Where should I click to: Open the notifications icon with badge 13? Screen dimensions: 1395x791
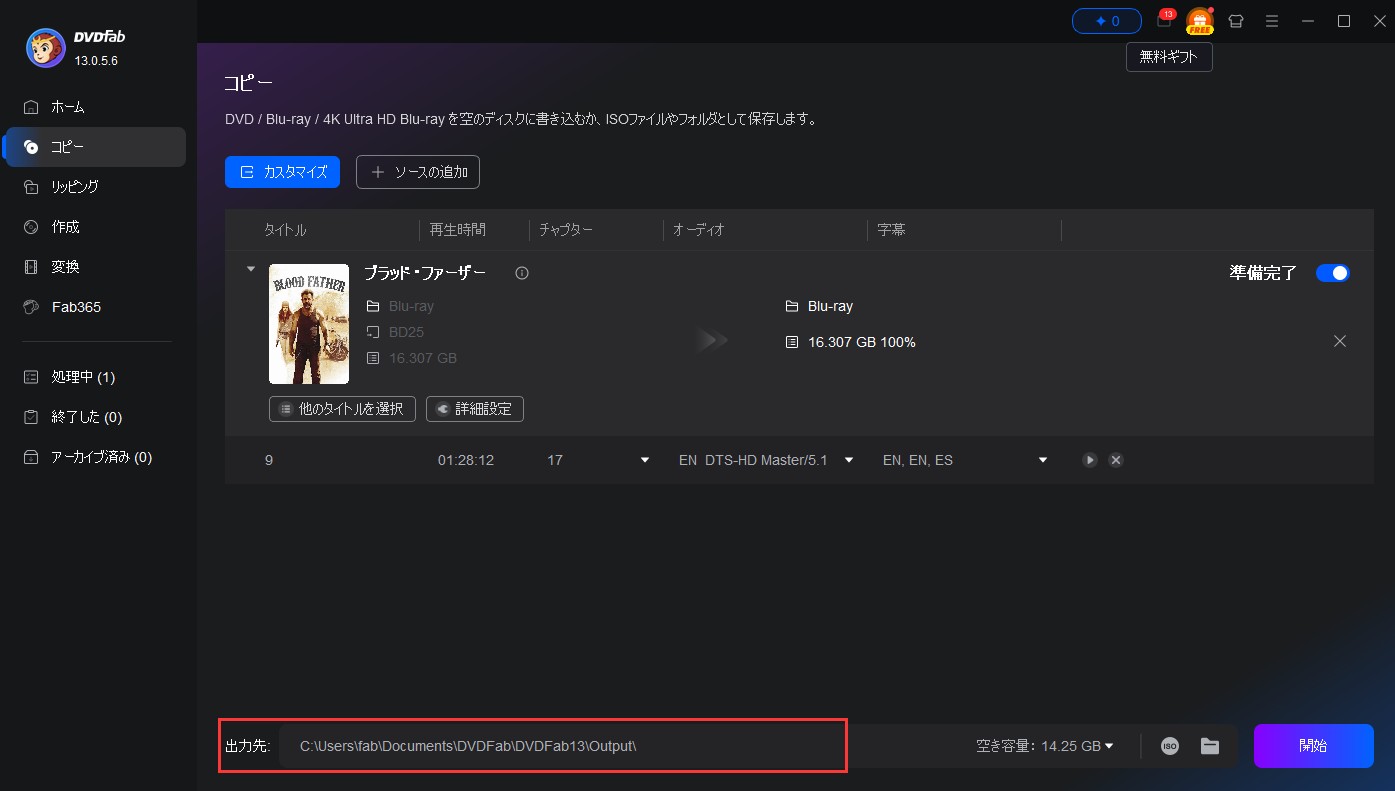click(x=1164, y=20)
